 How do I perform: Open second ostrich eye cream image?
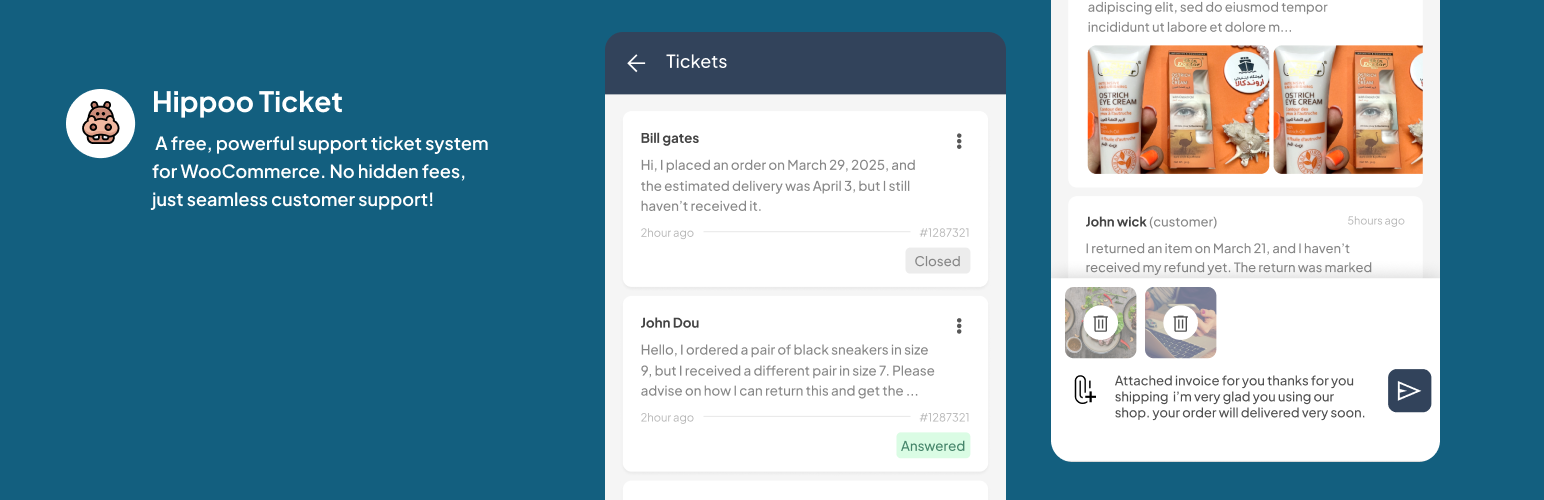point(1348,110)
